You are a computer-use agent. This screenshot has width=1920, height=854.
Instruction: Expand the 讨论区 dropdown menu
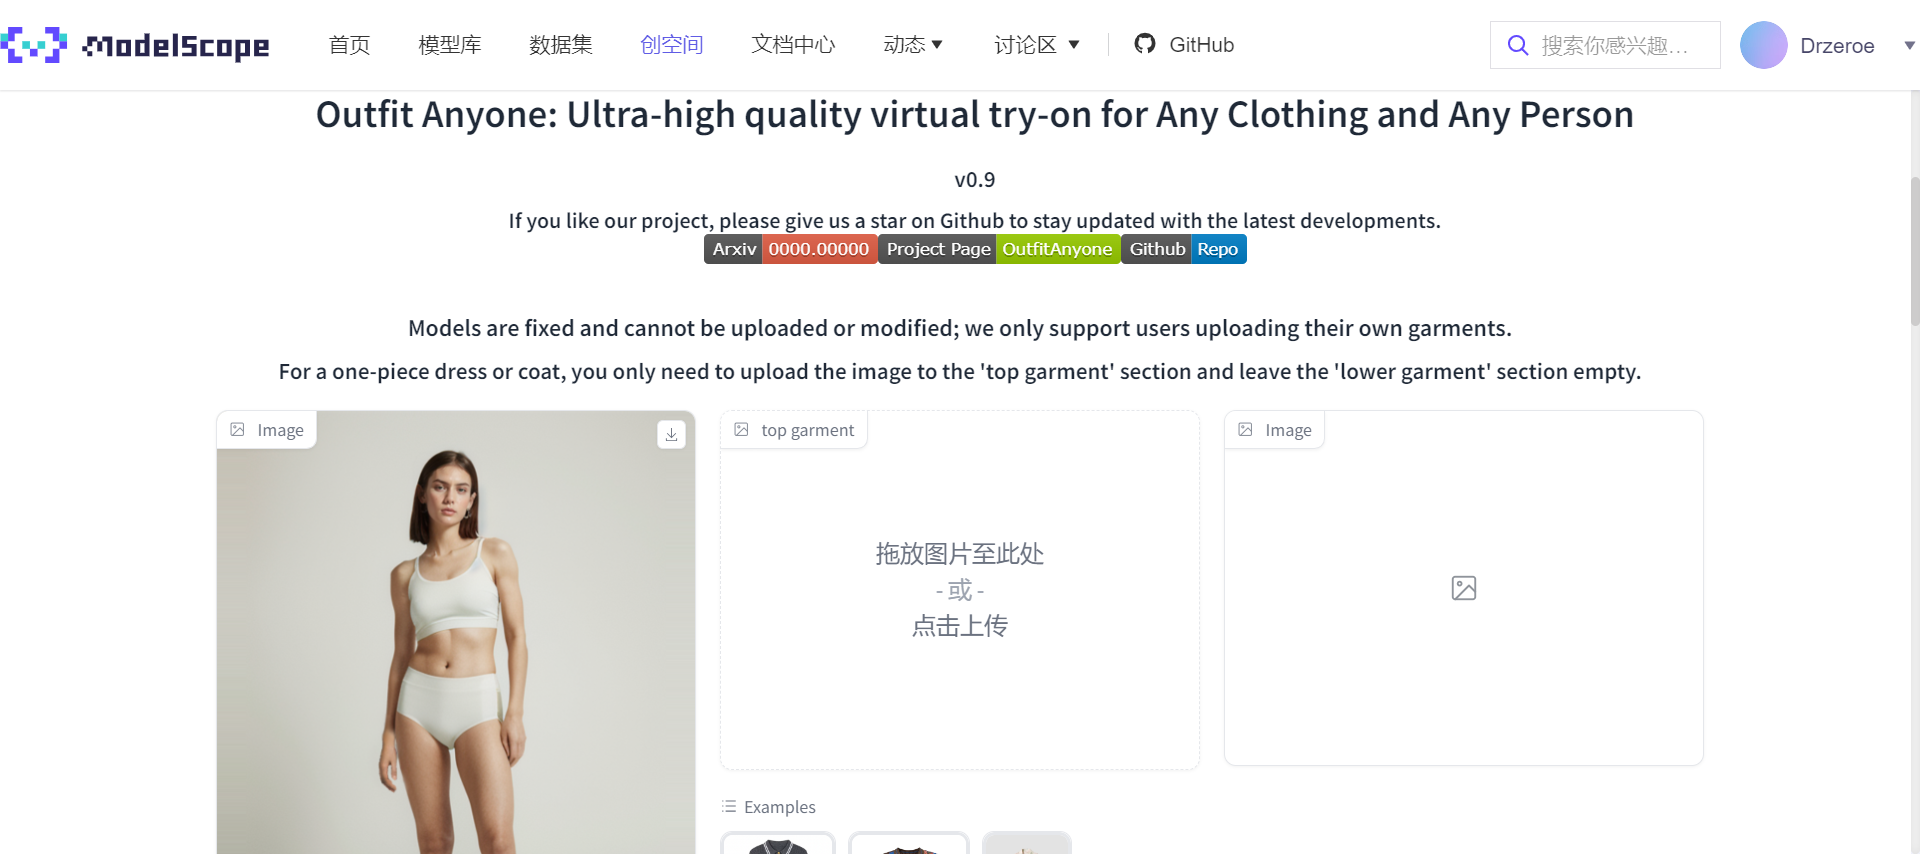point(1037,45)
